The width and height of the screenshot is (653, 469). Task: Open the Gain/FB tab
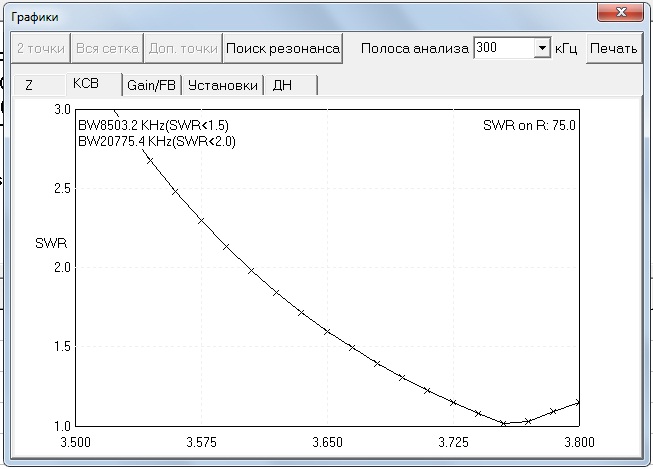[x=151, y=86]
